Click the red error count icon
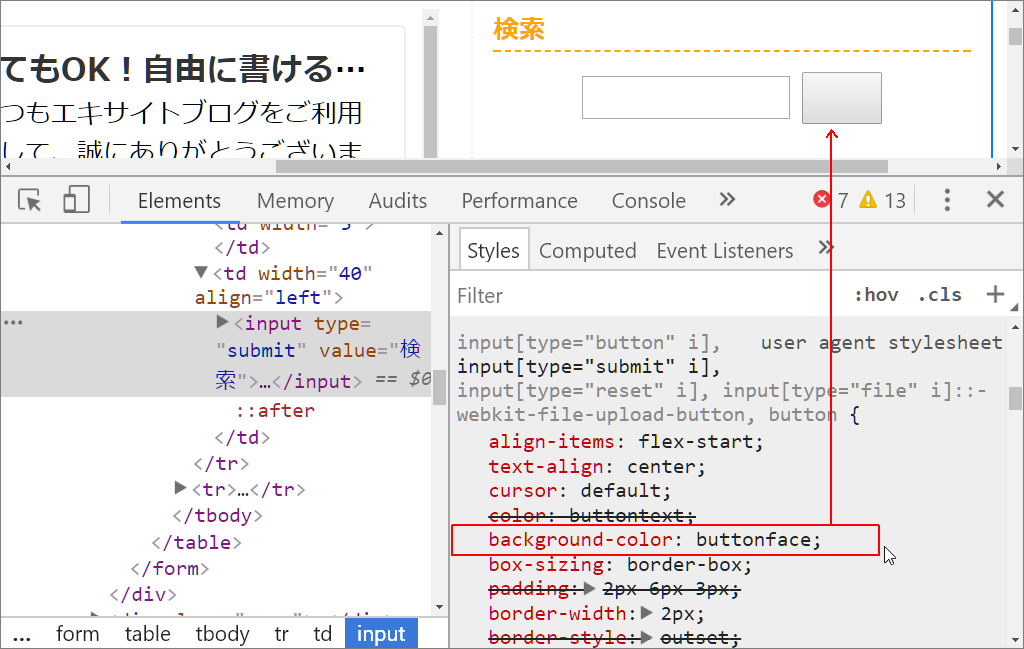 tap(822, 199)
